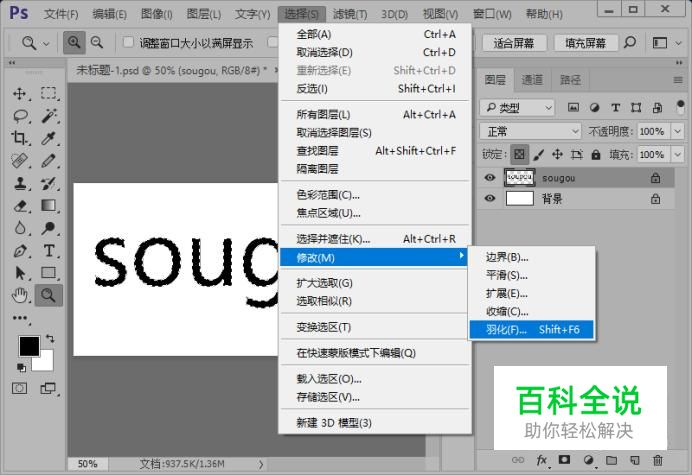Select the Healing Brush tool
Image resolution: width=692 pixels, height=475 pixels.
[19, 161]
